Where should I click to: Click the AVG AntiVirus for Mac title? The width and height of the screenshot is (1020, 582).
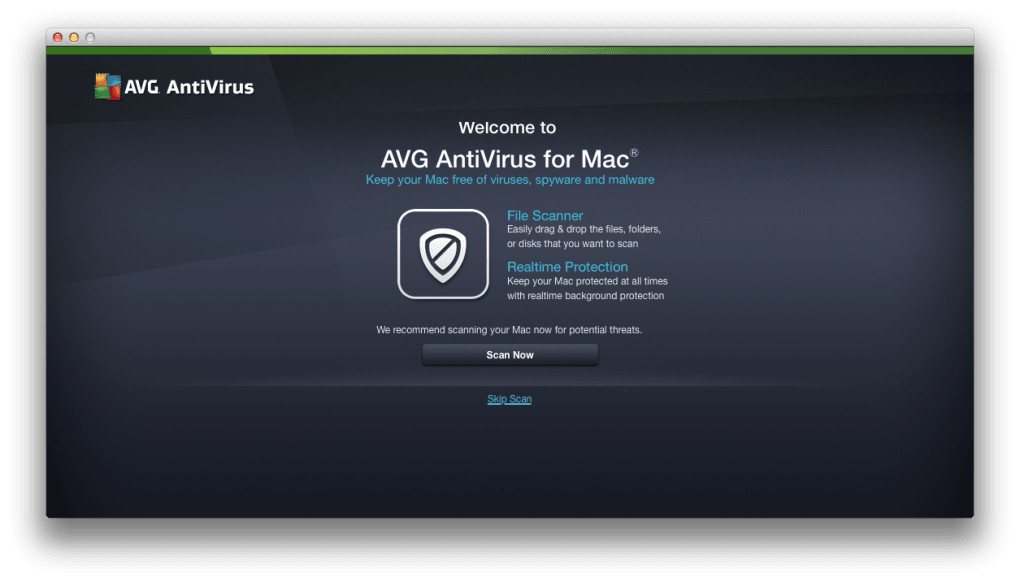[x=509, y=159]
